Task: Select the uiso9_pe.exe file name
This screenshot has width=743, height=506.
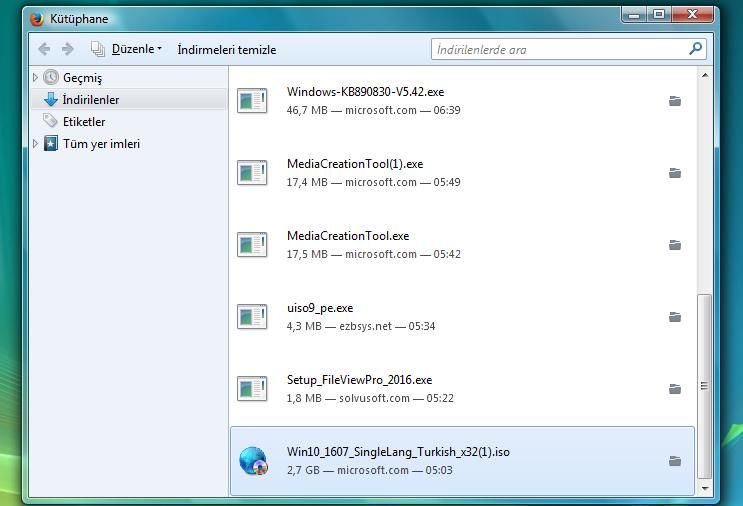Action: coord(320,308)
